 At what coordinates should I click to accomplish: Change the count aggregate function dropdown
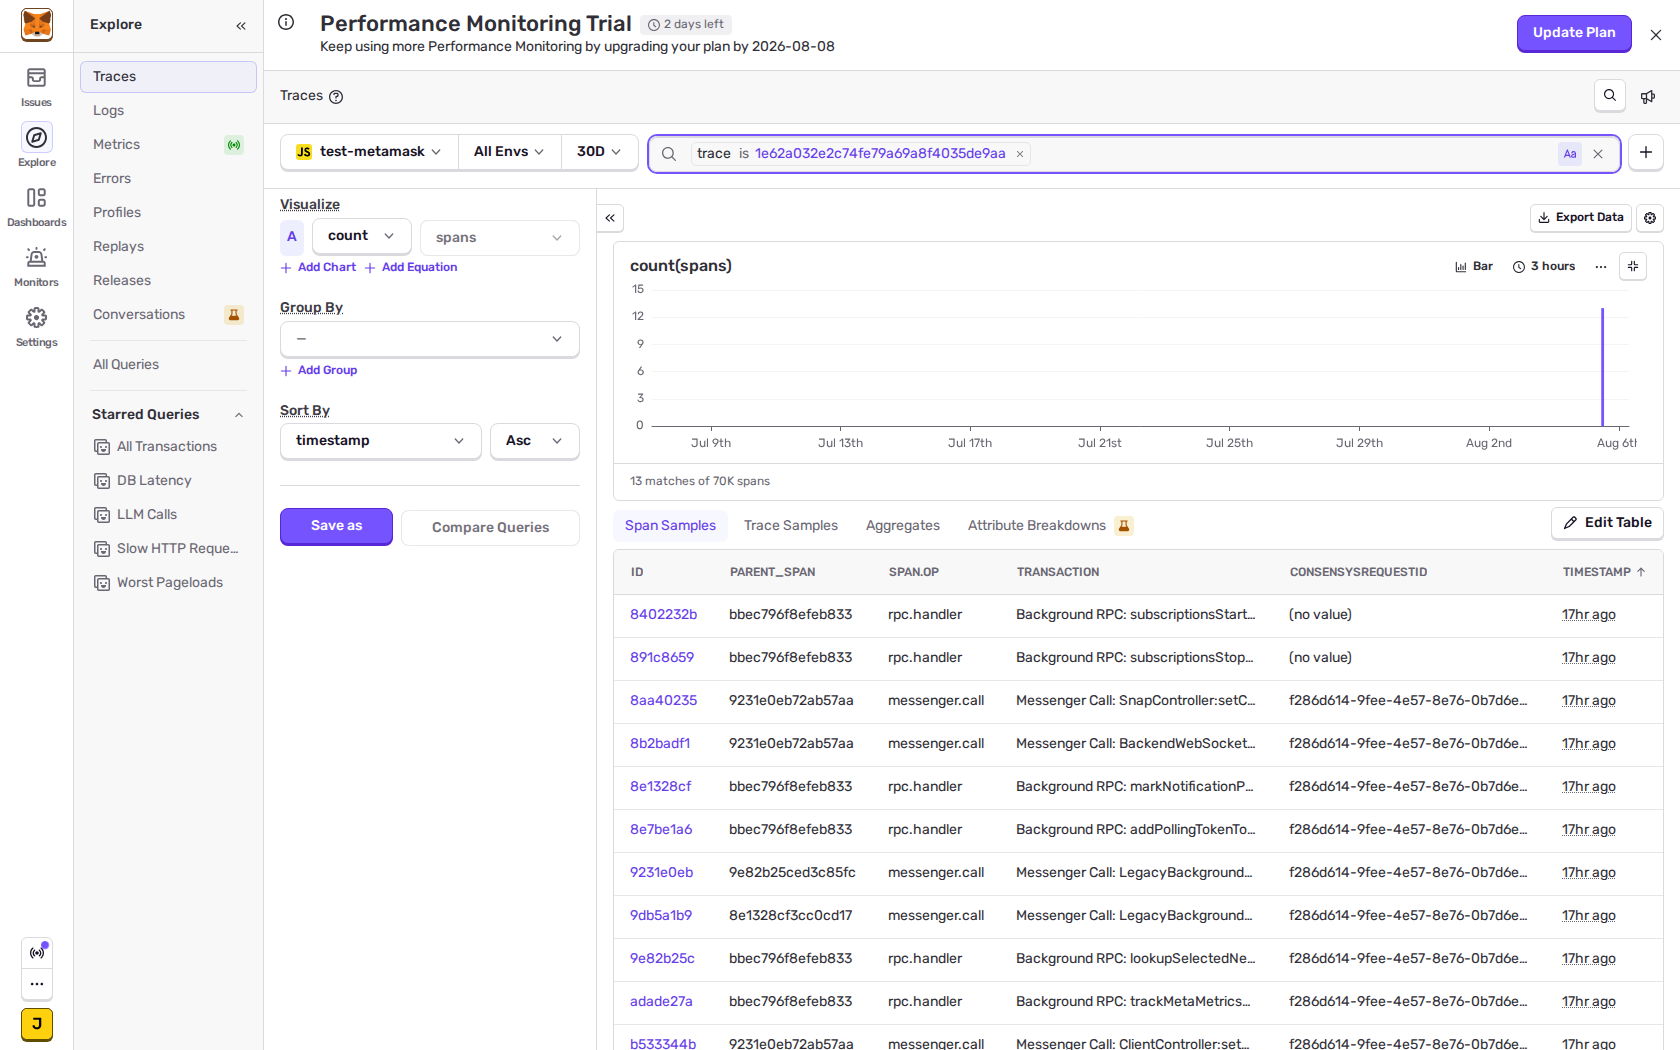point(361,236)
